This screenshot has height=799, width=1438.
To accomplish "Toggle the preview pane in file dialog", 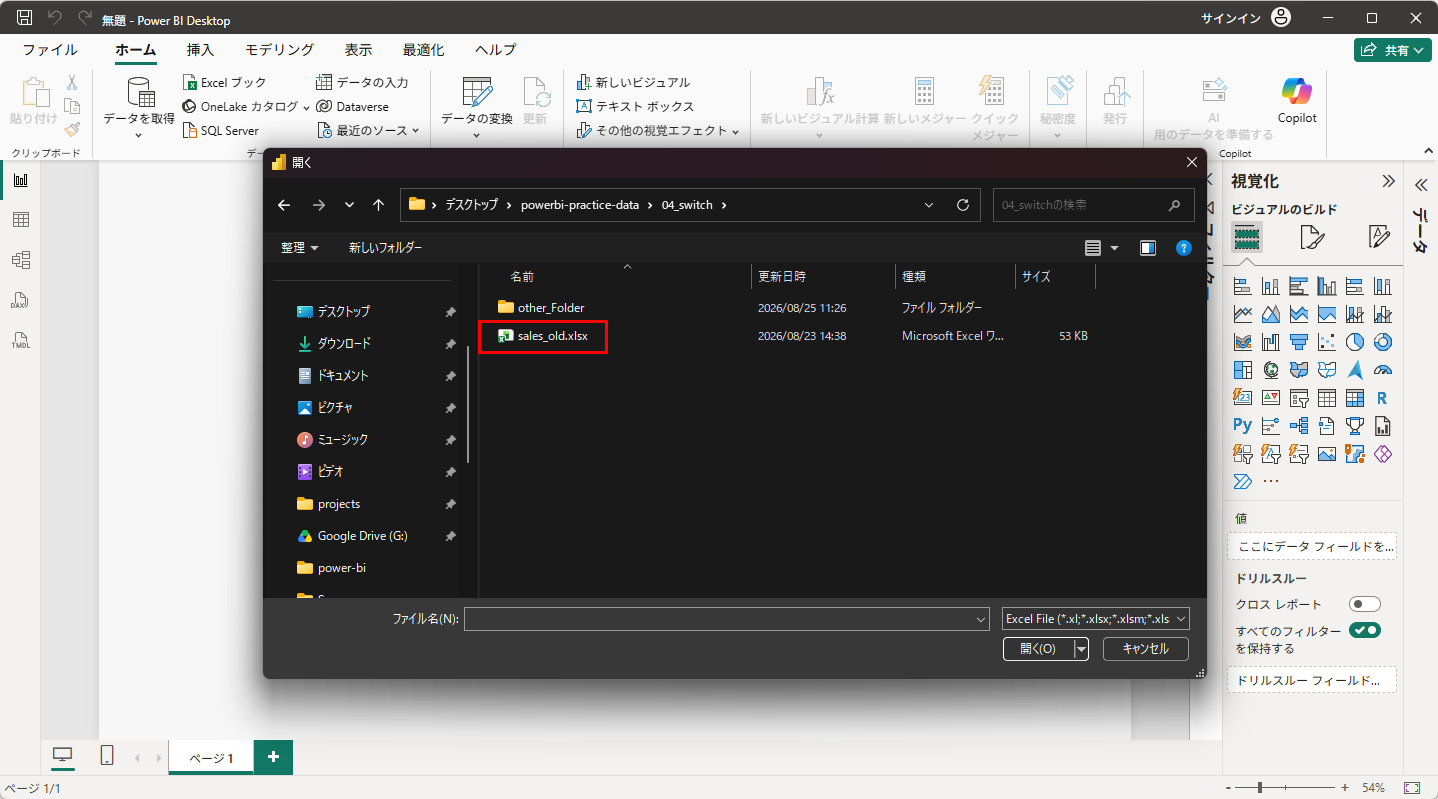I will 1148,247.
